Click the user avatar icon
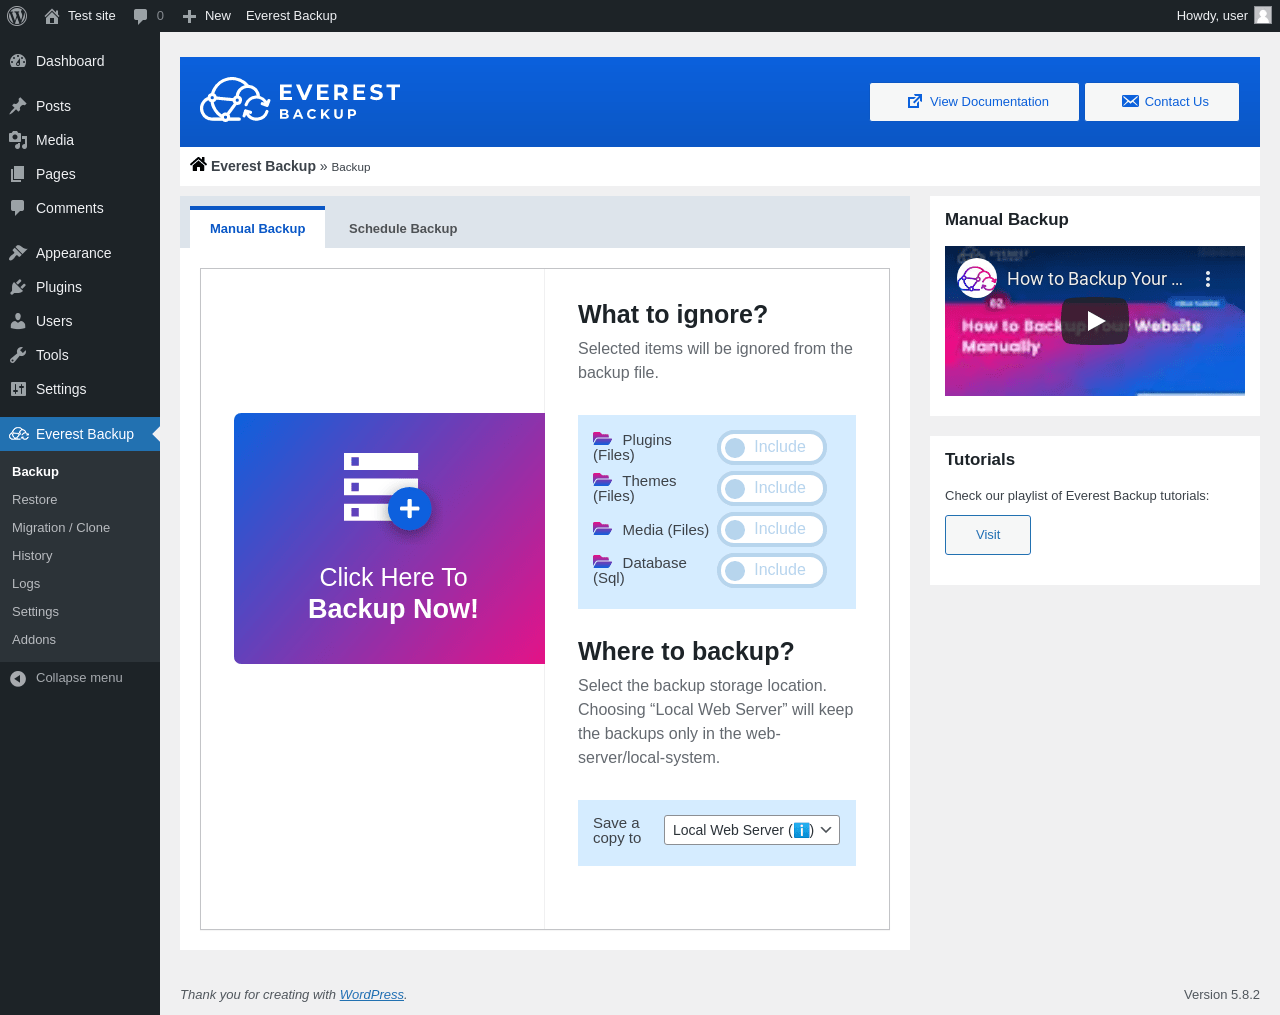This screenshot has width=1280, height=1015. pyautogui.click(x=1263, y=16)
